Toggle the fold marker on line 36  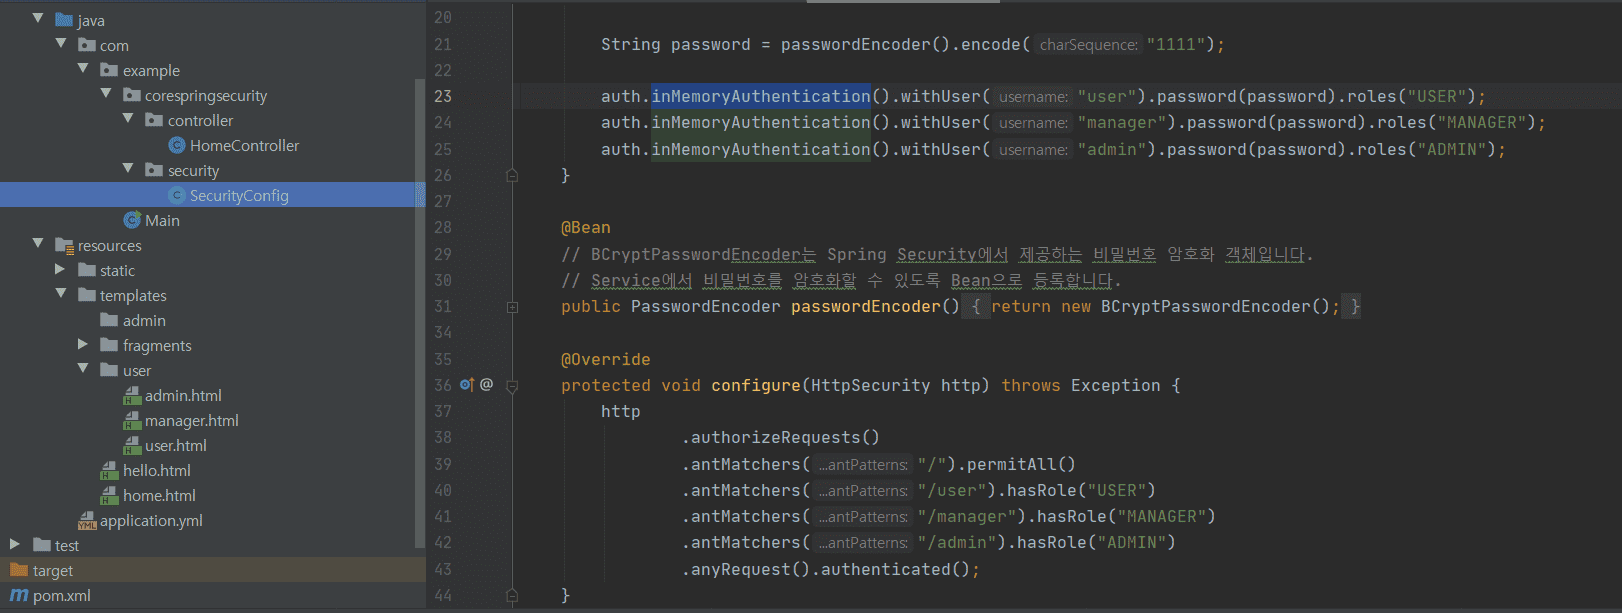click(512, 386)
